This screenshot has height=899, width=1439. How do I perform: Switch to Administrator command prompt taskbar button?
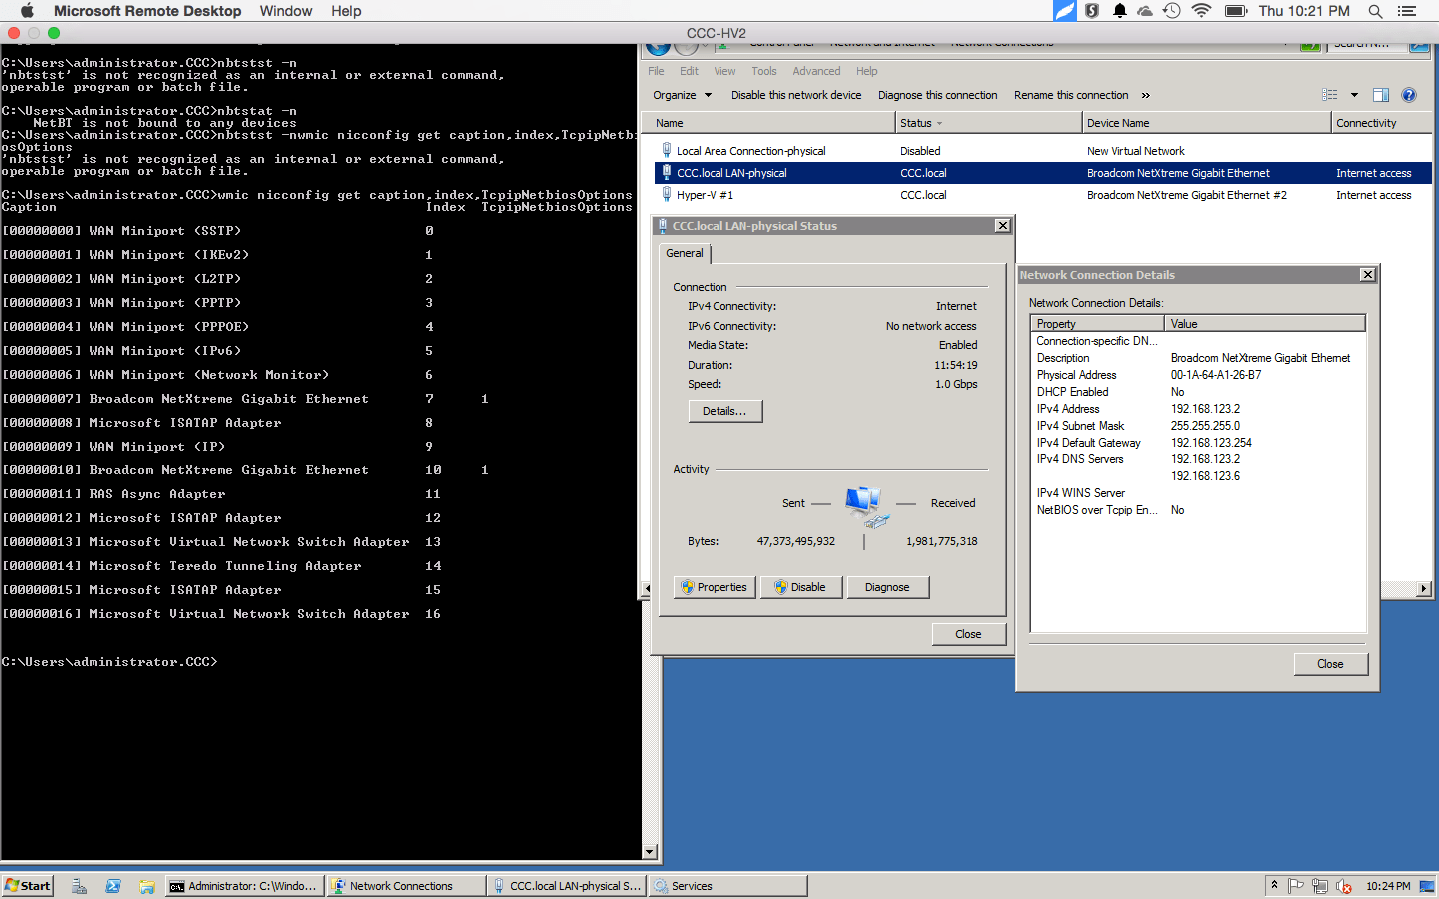click(x=244, y=886)
